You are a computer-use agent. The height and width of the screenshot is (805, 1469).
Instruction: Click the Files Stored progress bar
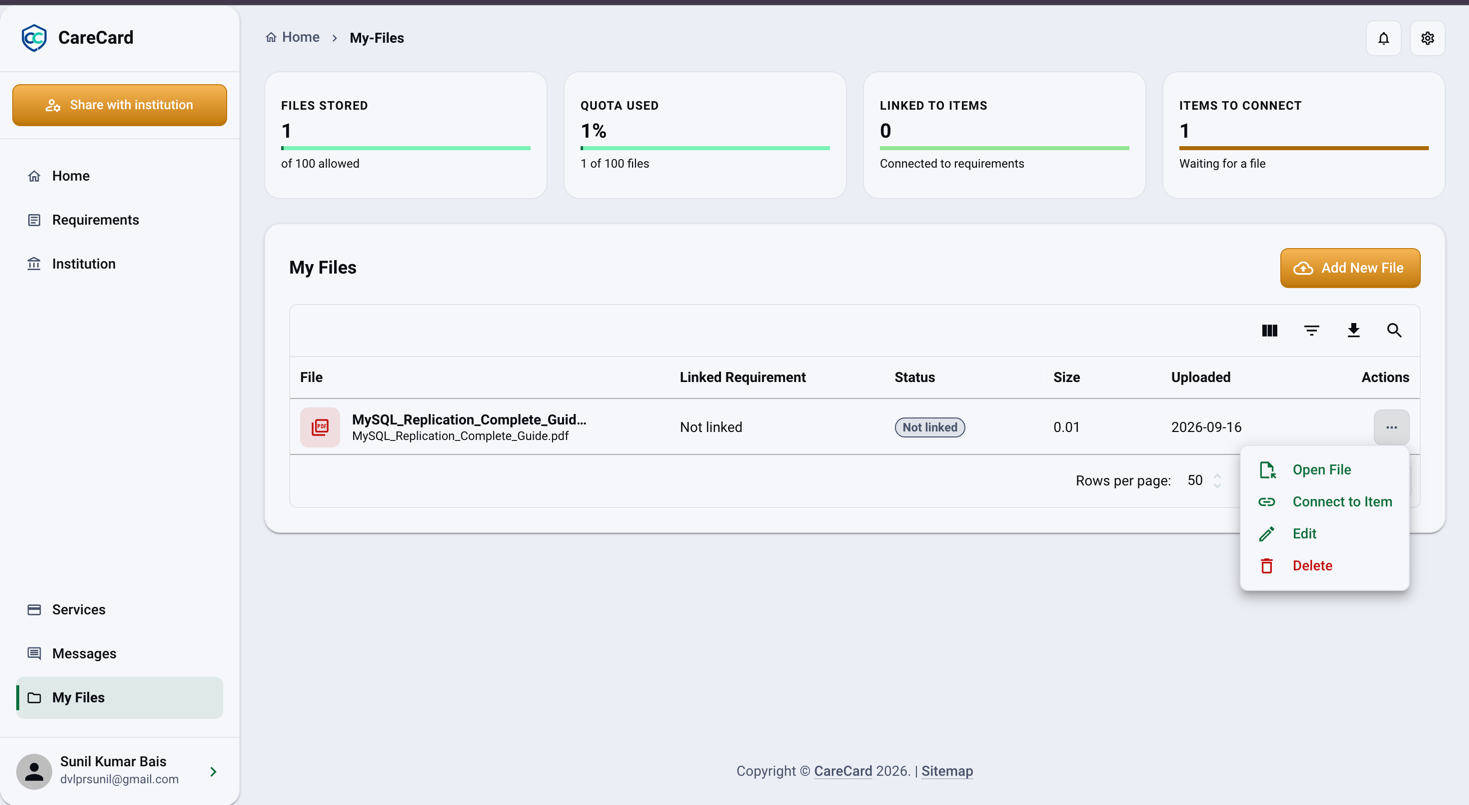pos(406,148)
